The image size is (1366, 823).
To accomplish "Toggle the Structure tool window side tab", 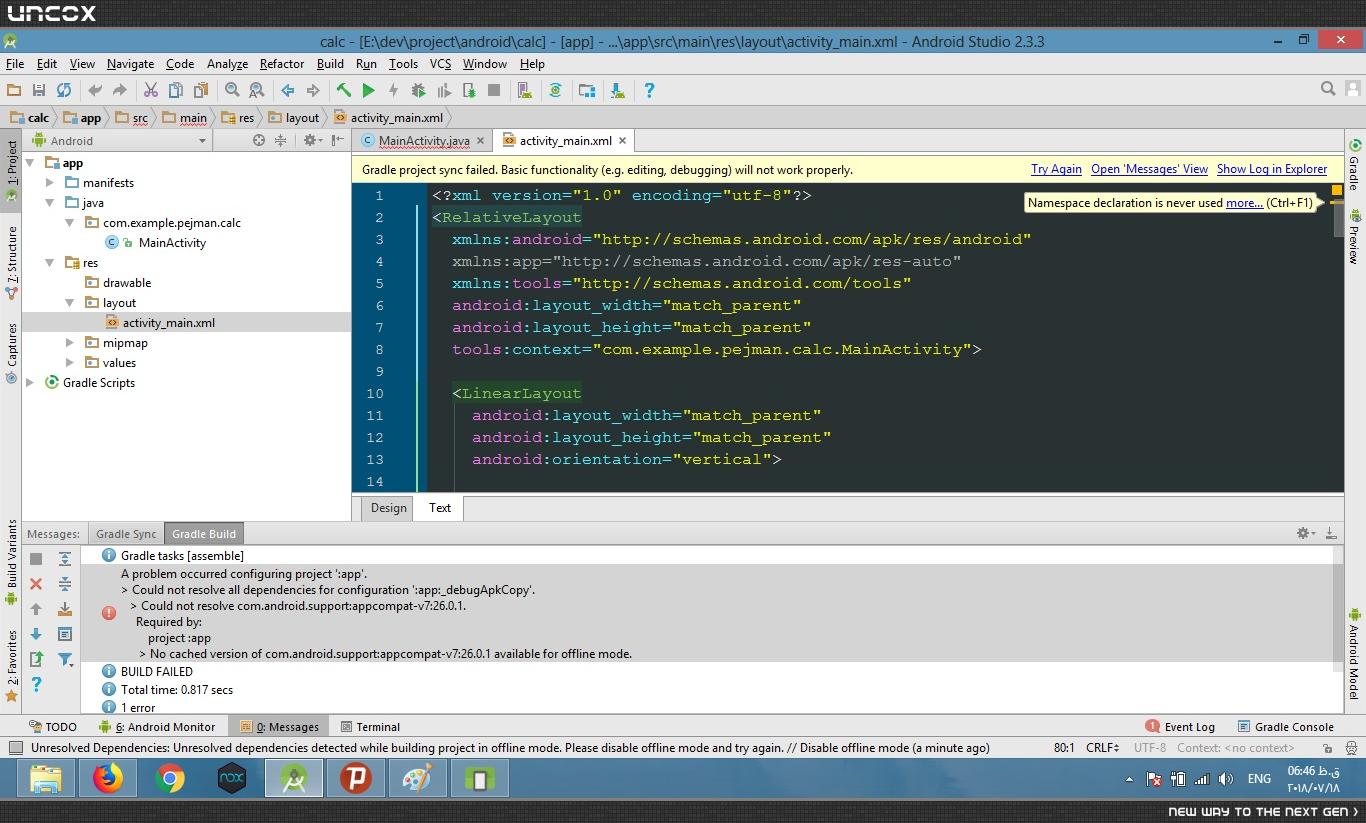I will click(11, 262).
